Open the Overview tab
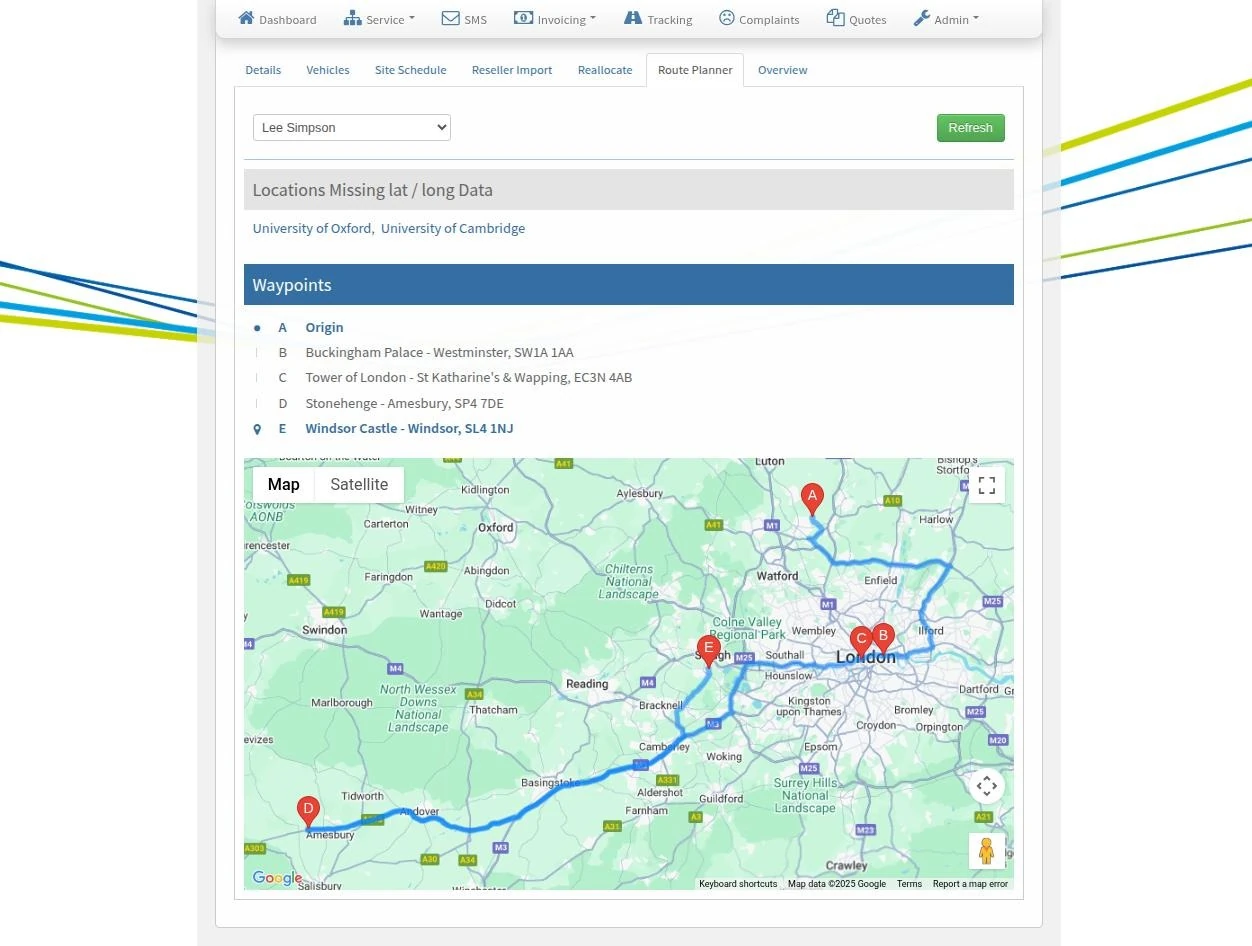The image size is (1252, 946). point(783,70)
